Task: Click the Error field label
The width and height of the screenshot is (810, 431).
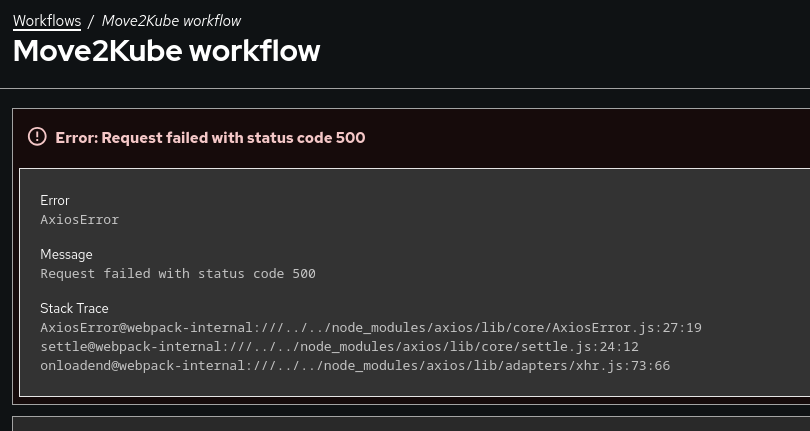Action: pos(55,200)
